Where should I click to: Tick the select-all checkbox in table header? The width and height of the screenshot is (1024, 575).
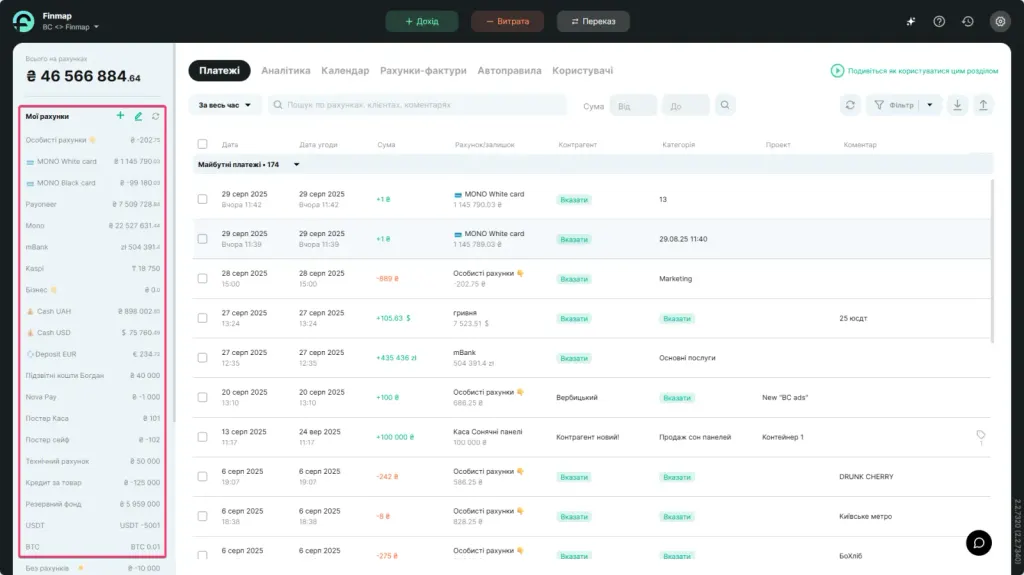(x=202, y=144)
